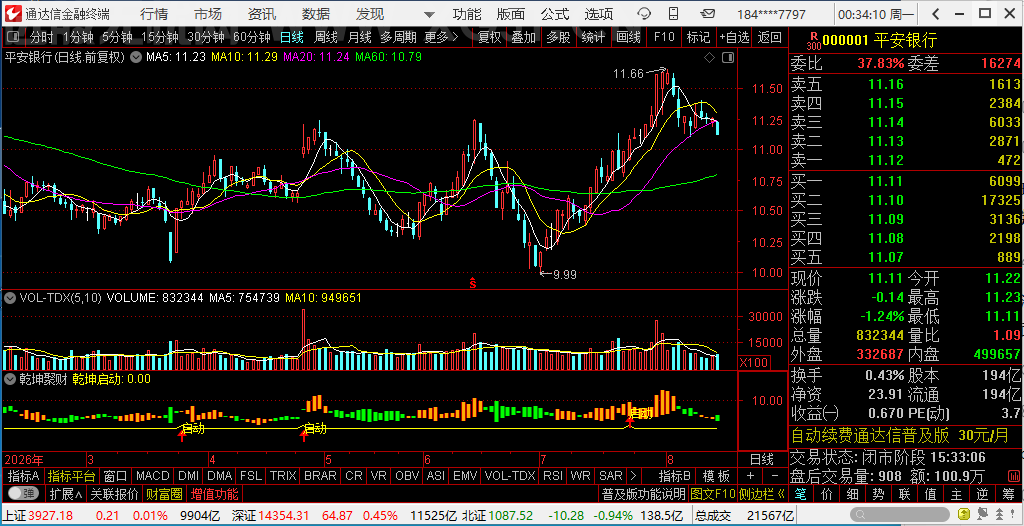Open the customer service headset icon

[x=644, y=14]
